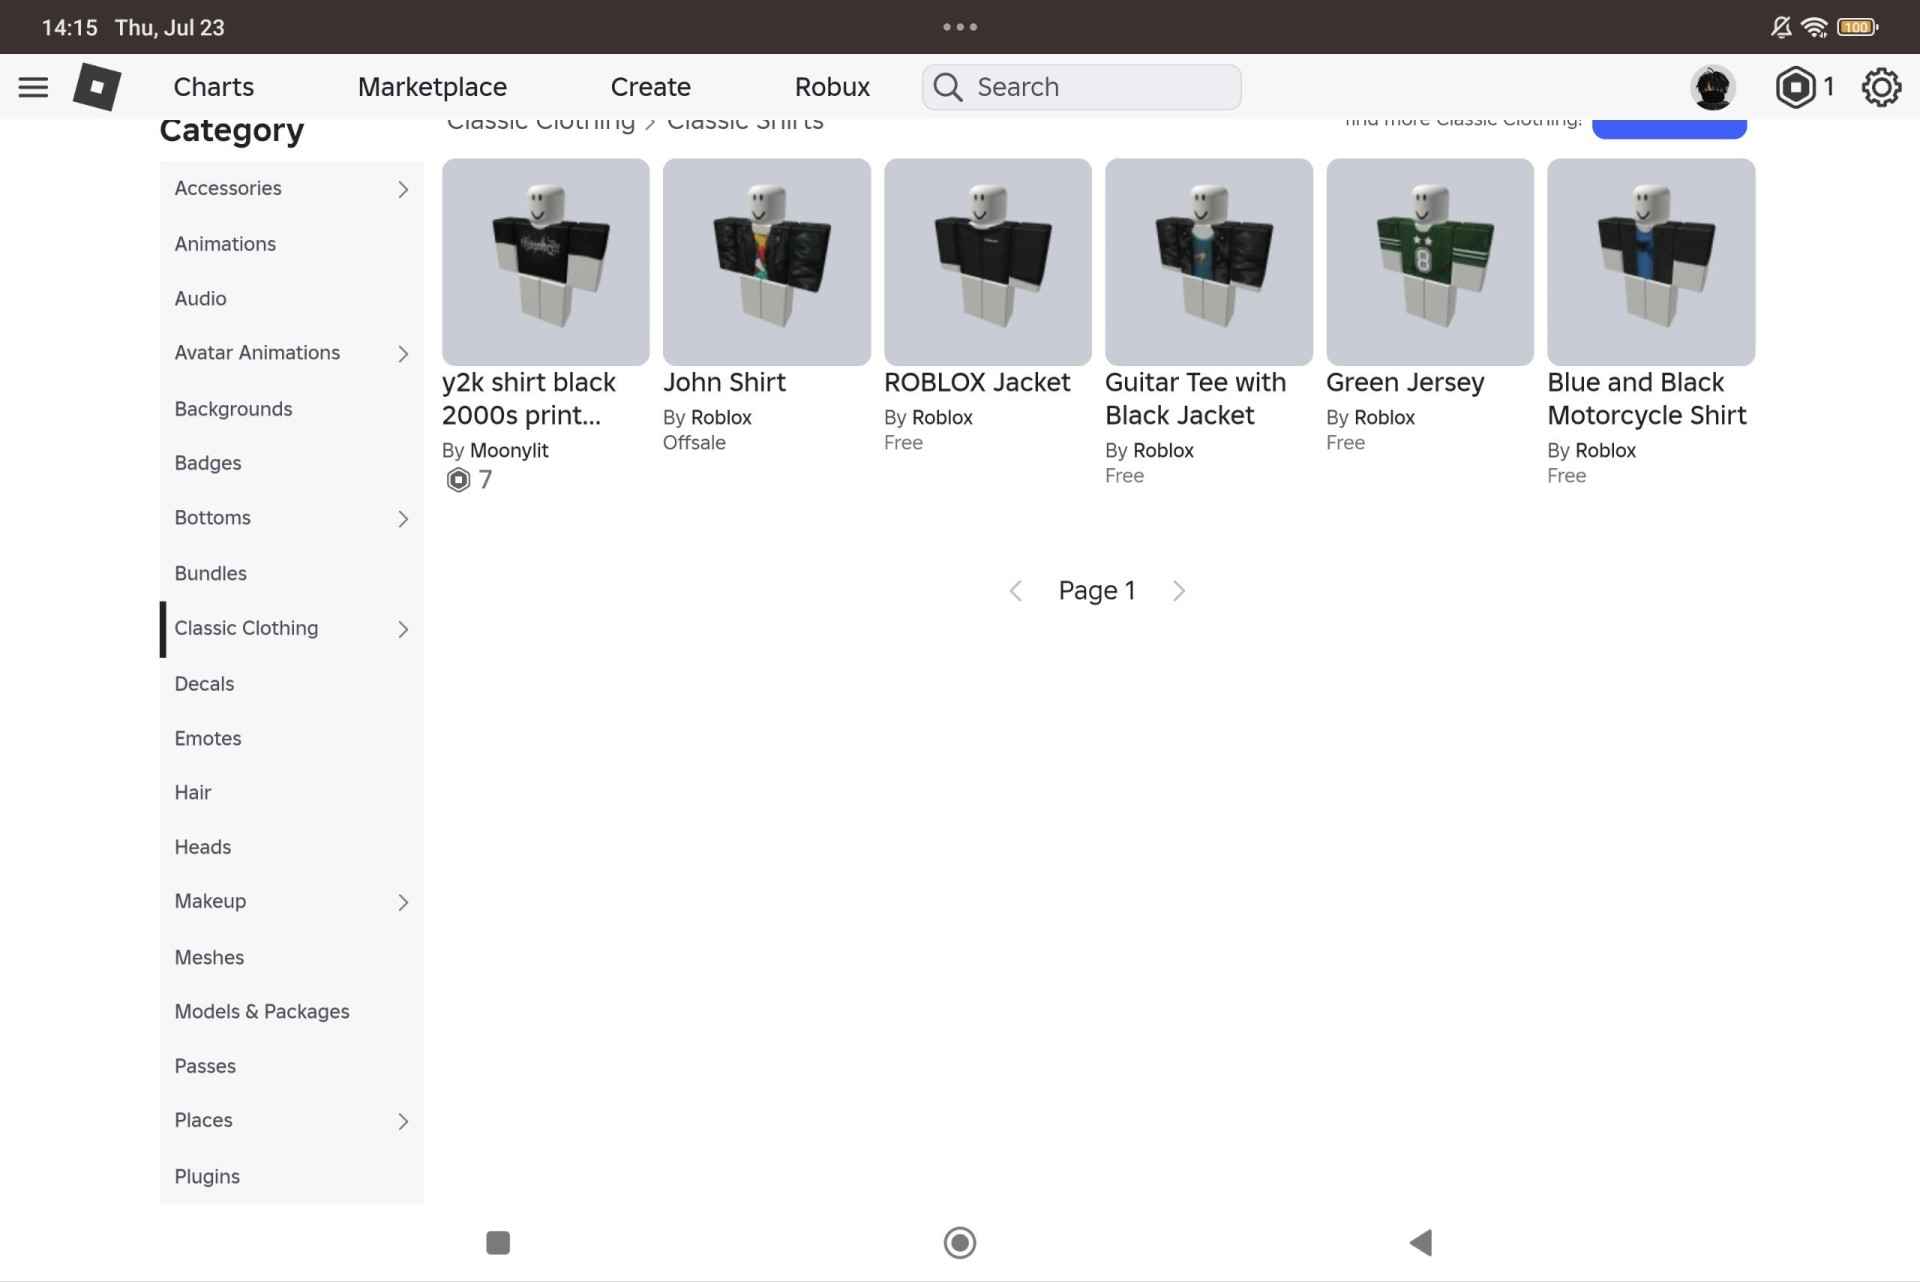The width and height of the screenshot is (1920, 1282).
Task: Select the Badges category
Action: tap(292, 463)
